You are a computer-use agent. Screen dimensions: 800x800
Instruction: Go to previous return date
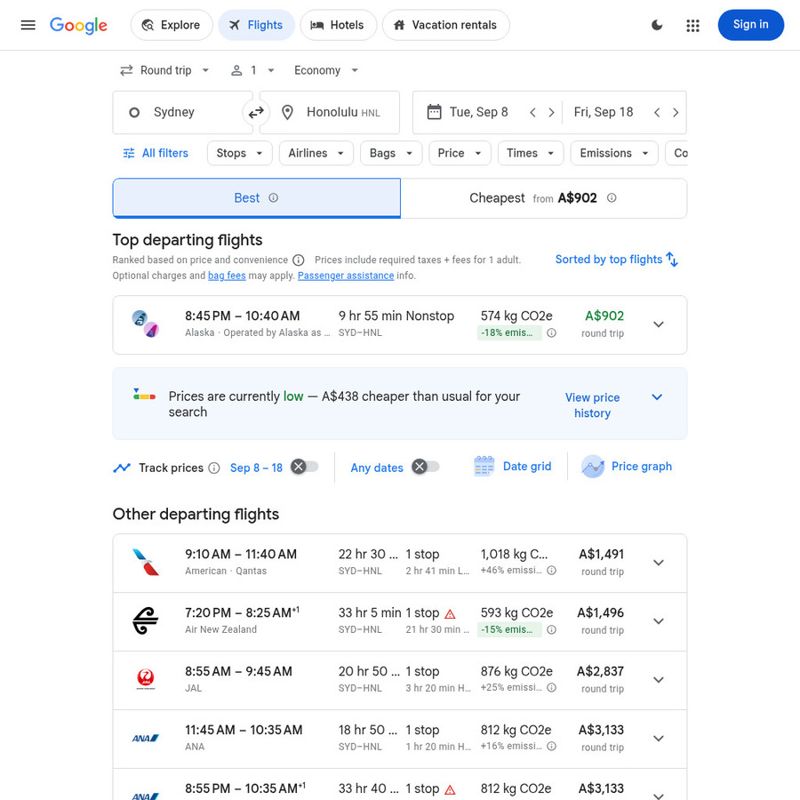pos(657,112)
